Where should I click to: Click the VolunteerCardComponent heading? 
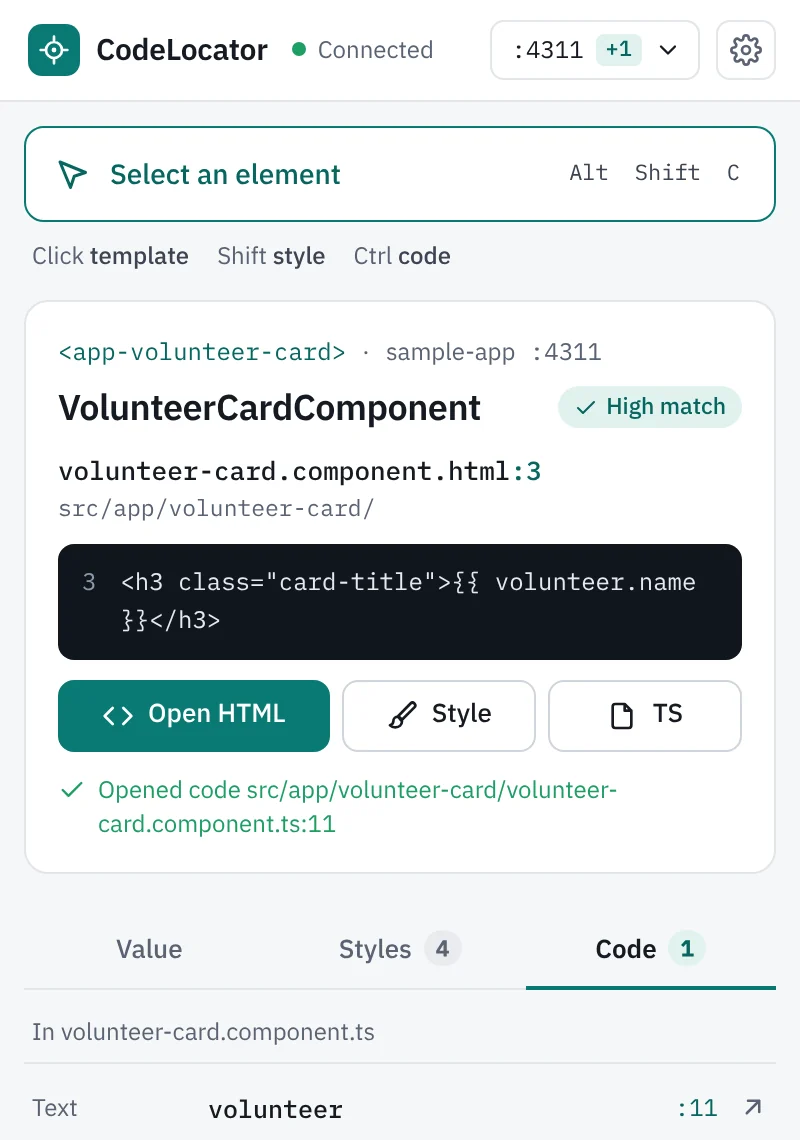tap(269, 408)
